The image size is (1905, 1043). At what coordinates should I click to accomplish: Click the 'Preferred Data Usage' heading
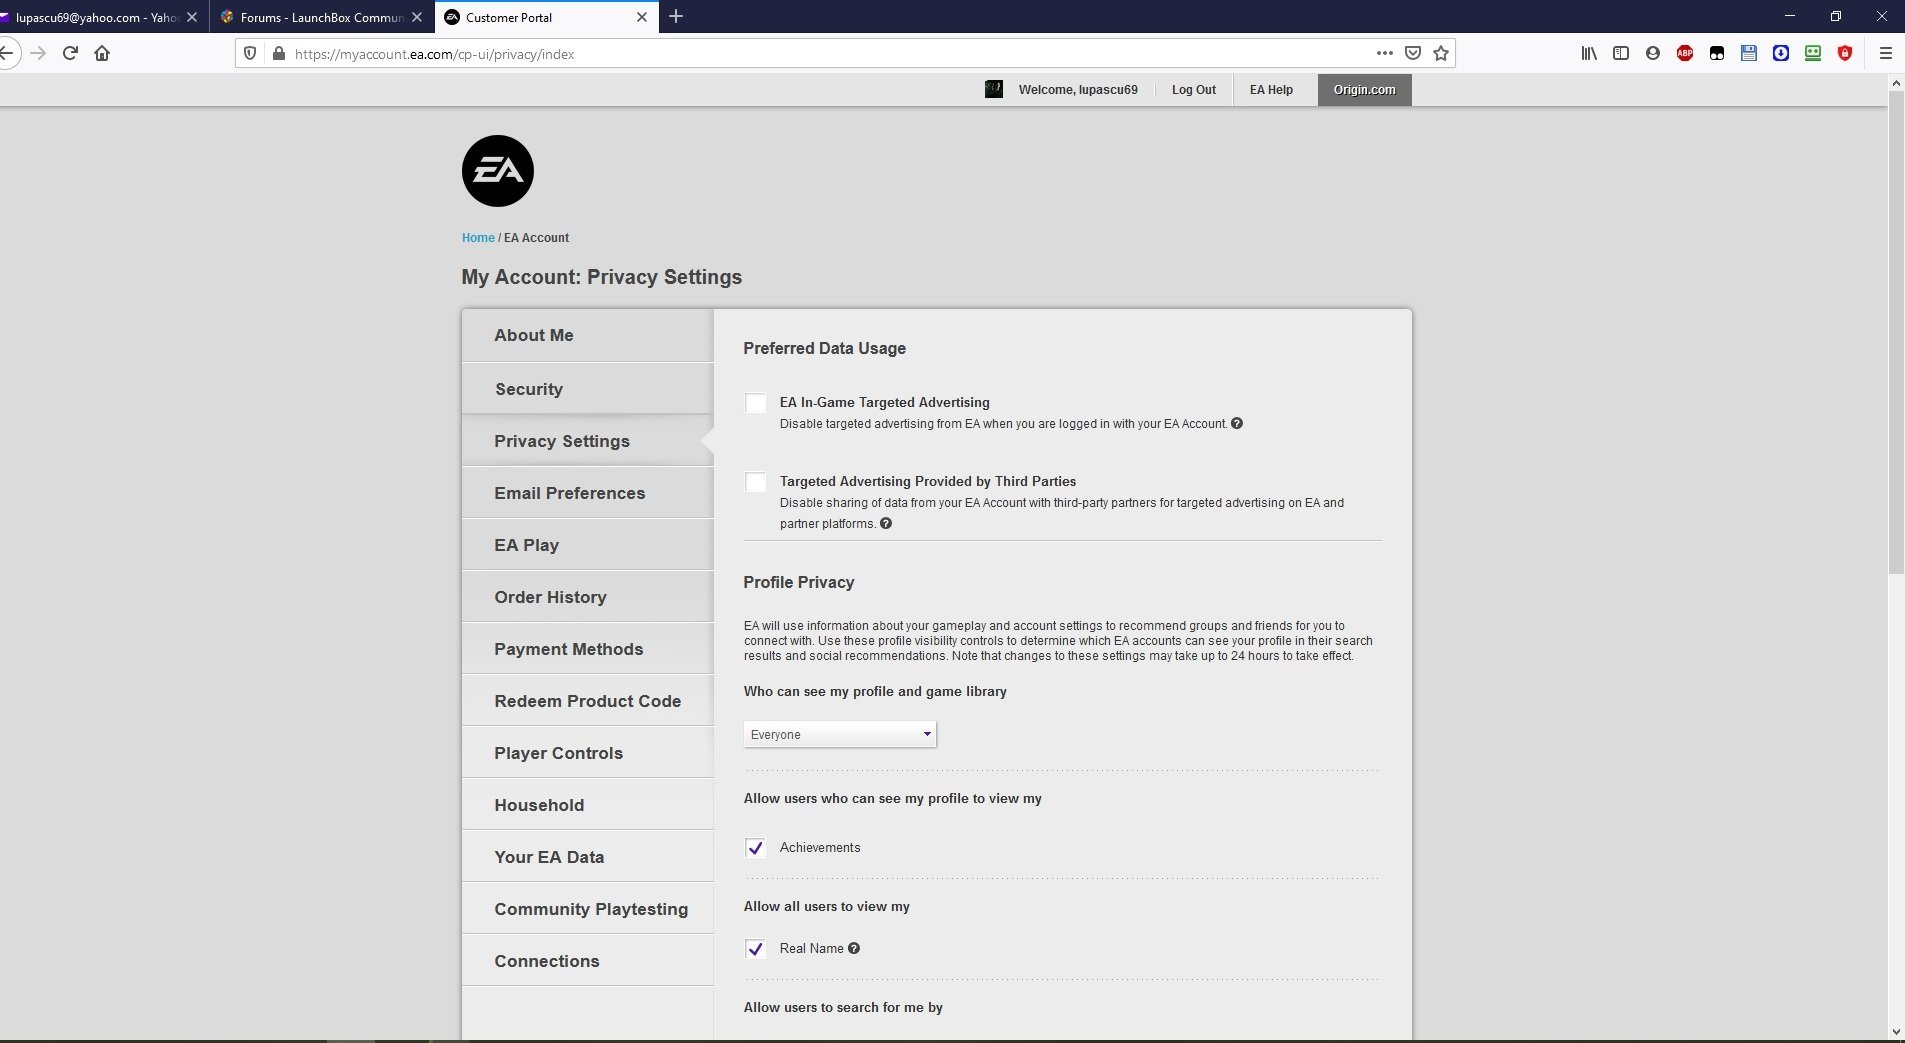point(824,348)
